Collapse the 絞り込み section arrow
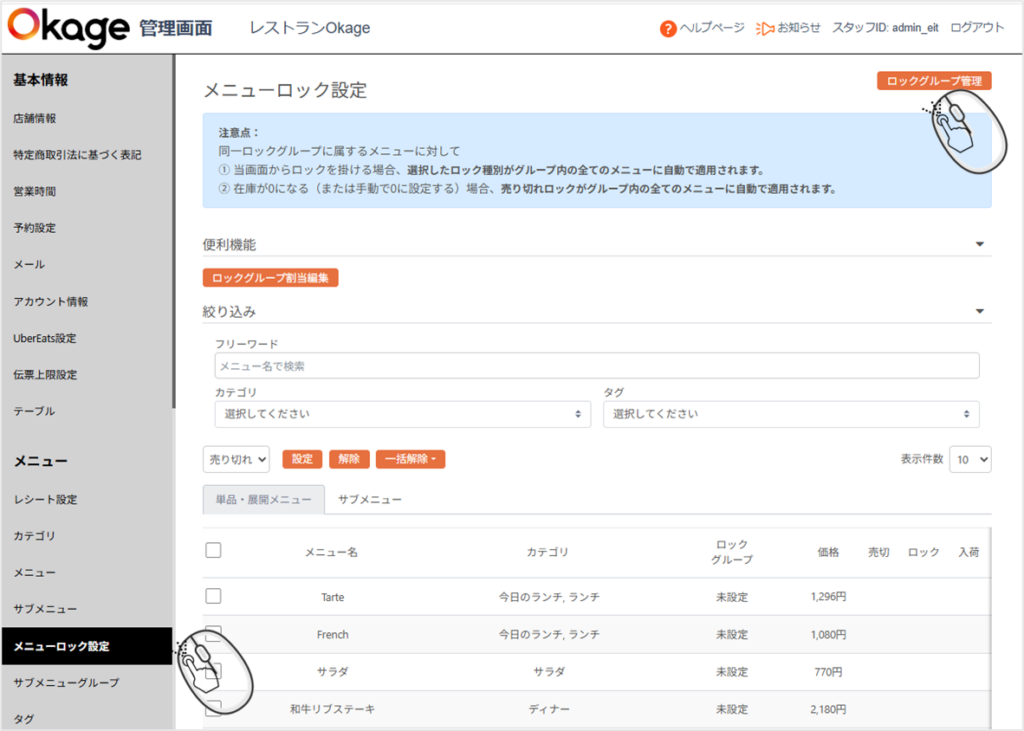This screenshot has width=1024, height=731. click(980, 312)
